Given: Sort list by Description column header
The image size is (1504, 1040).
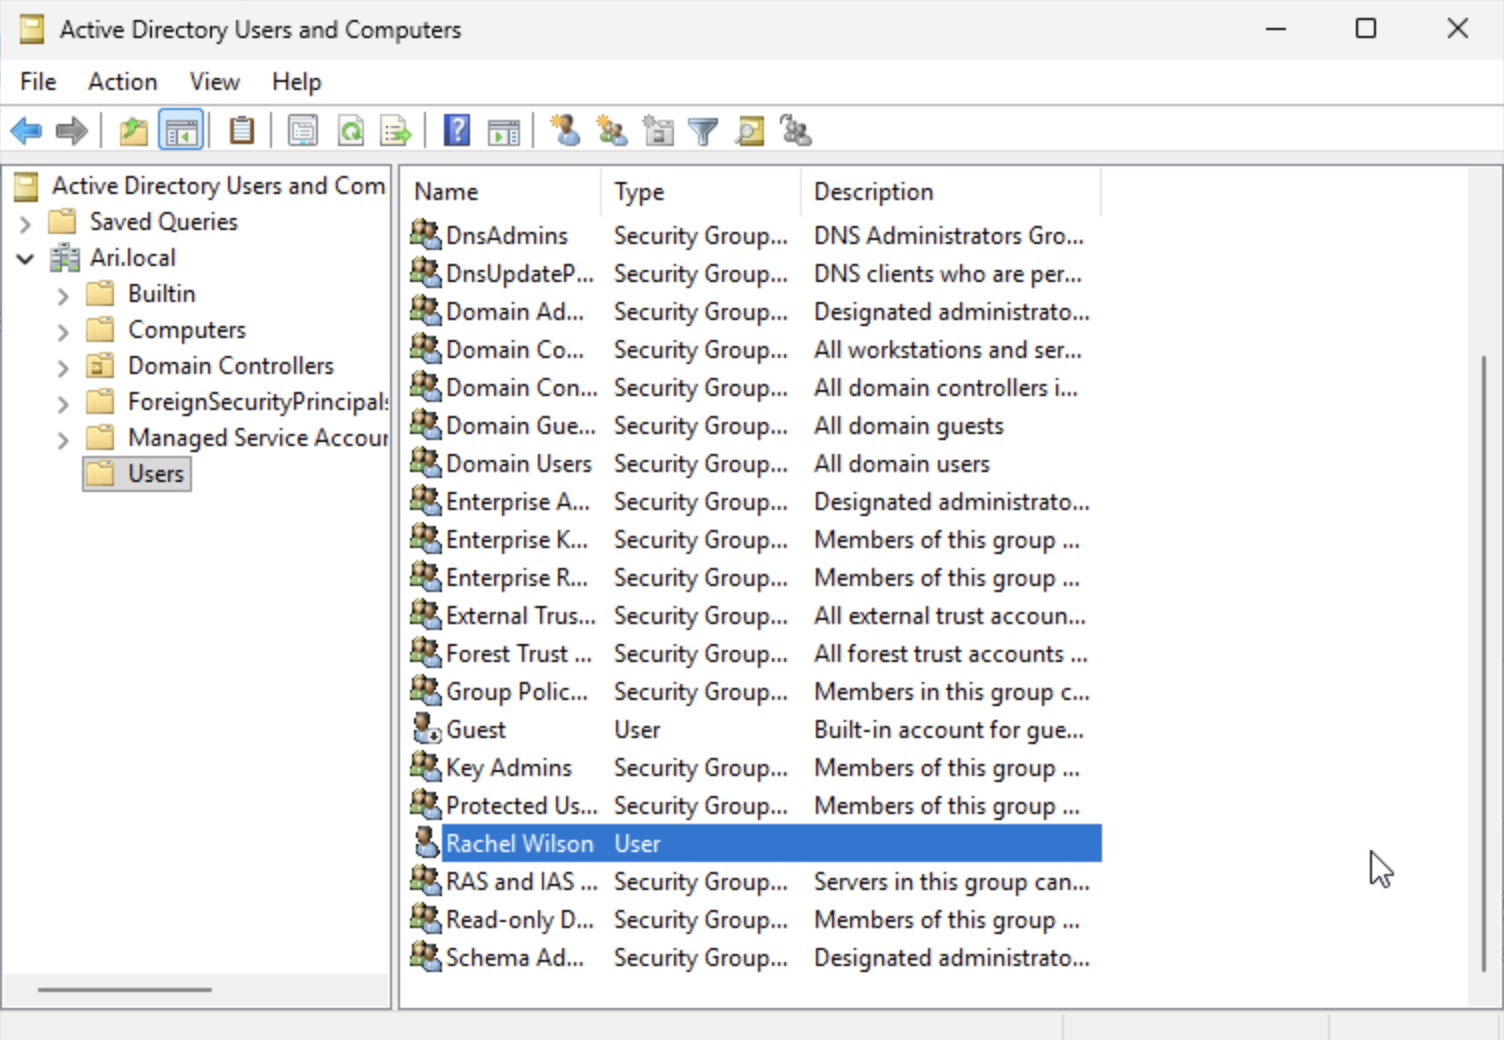Looking at the screenshot, I should (951, 191).
